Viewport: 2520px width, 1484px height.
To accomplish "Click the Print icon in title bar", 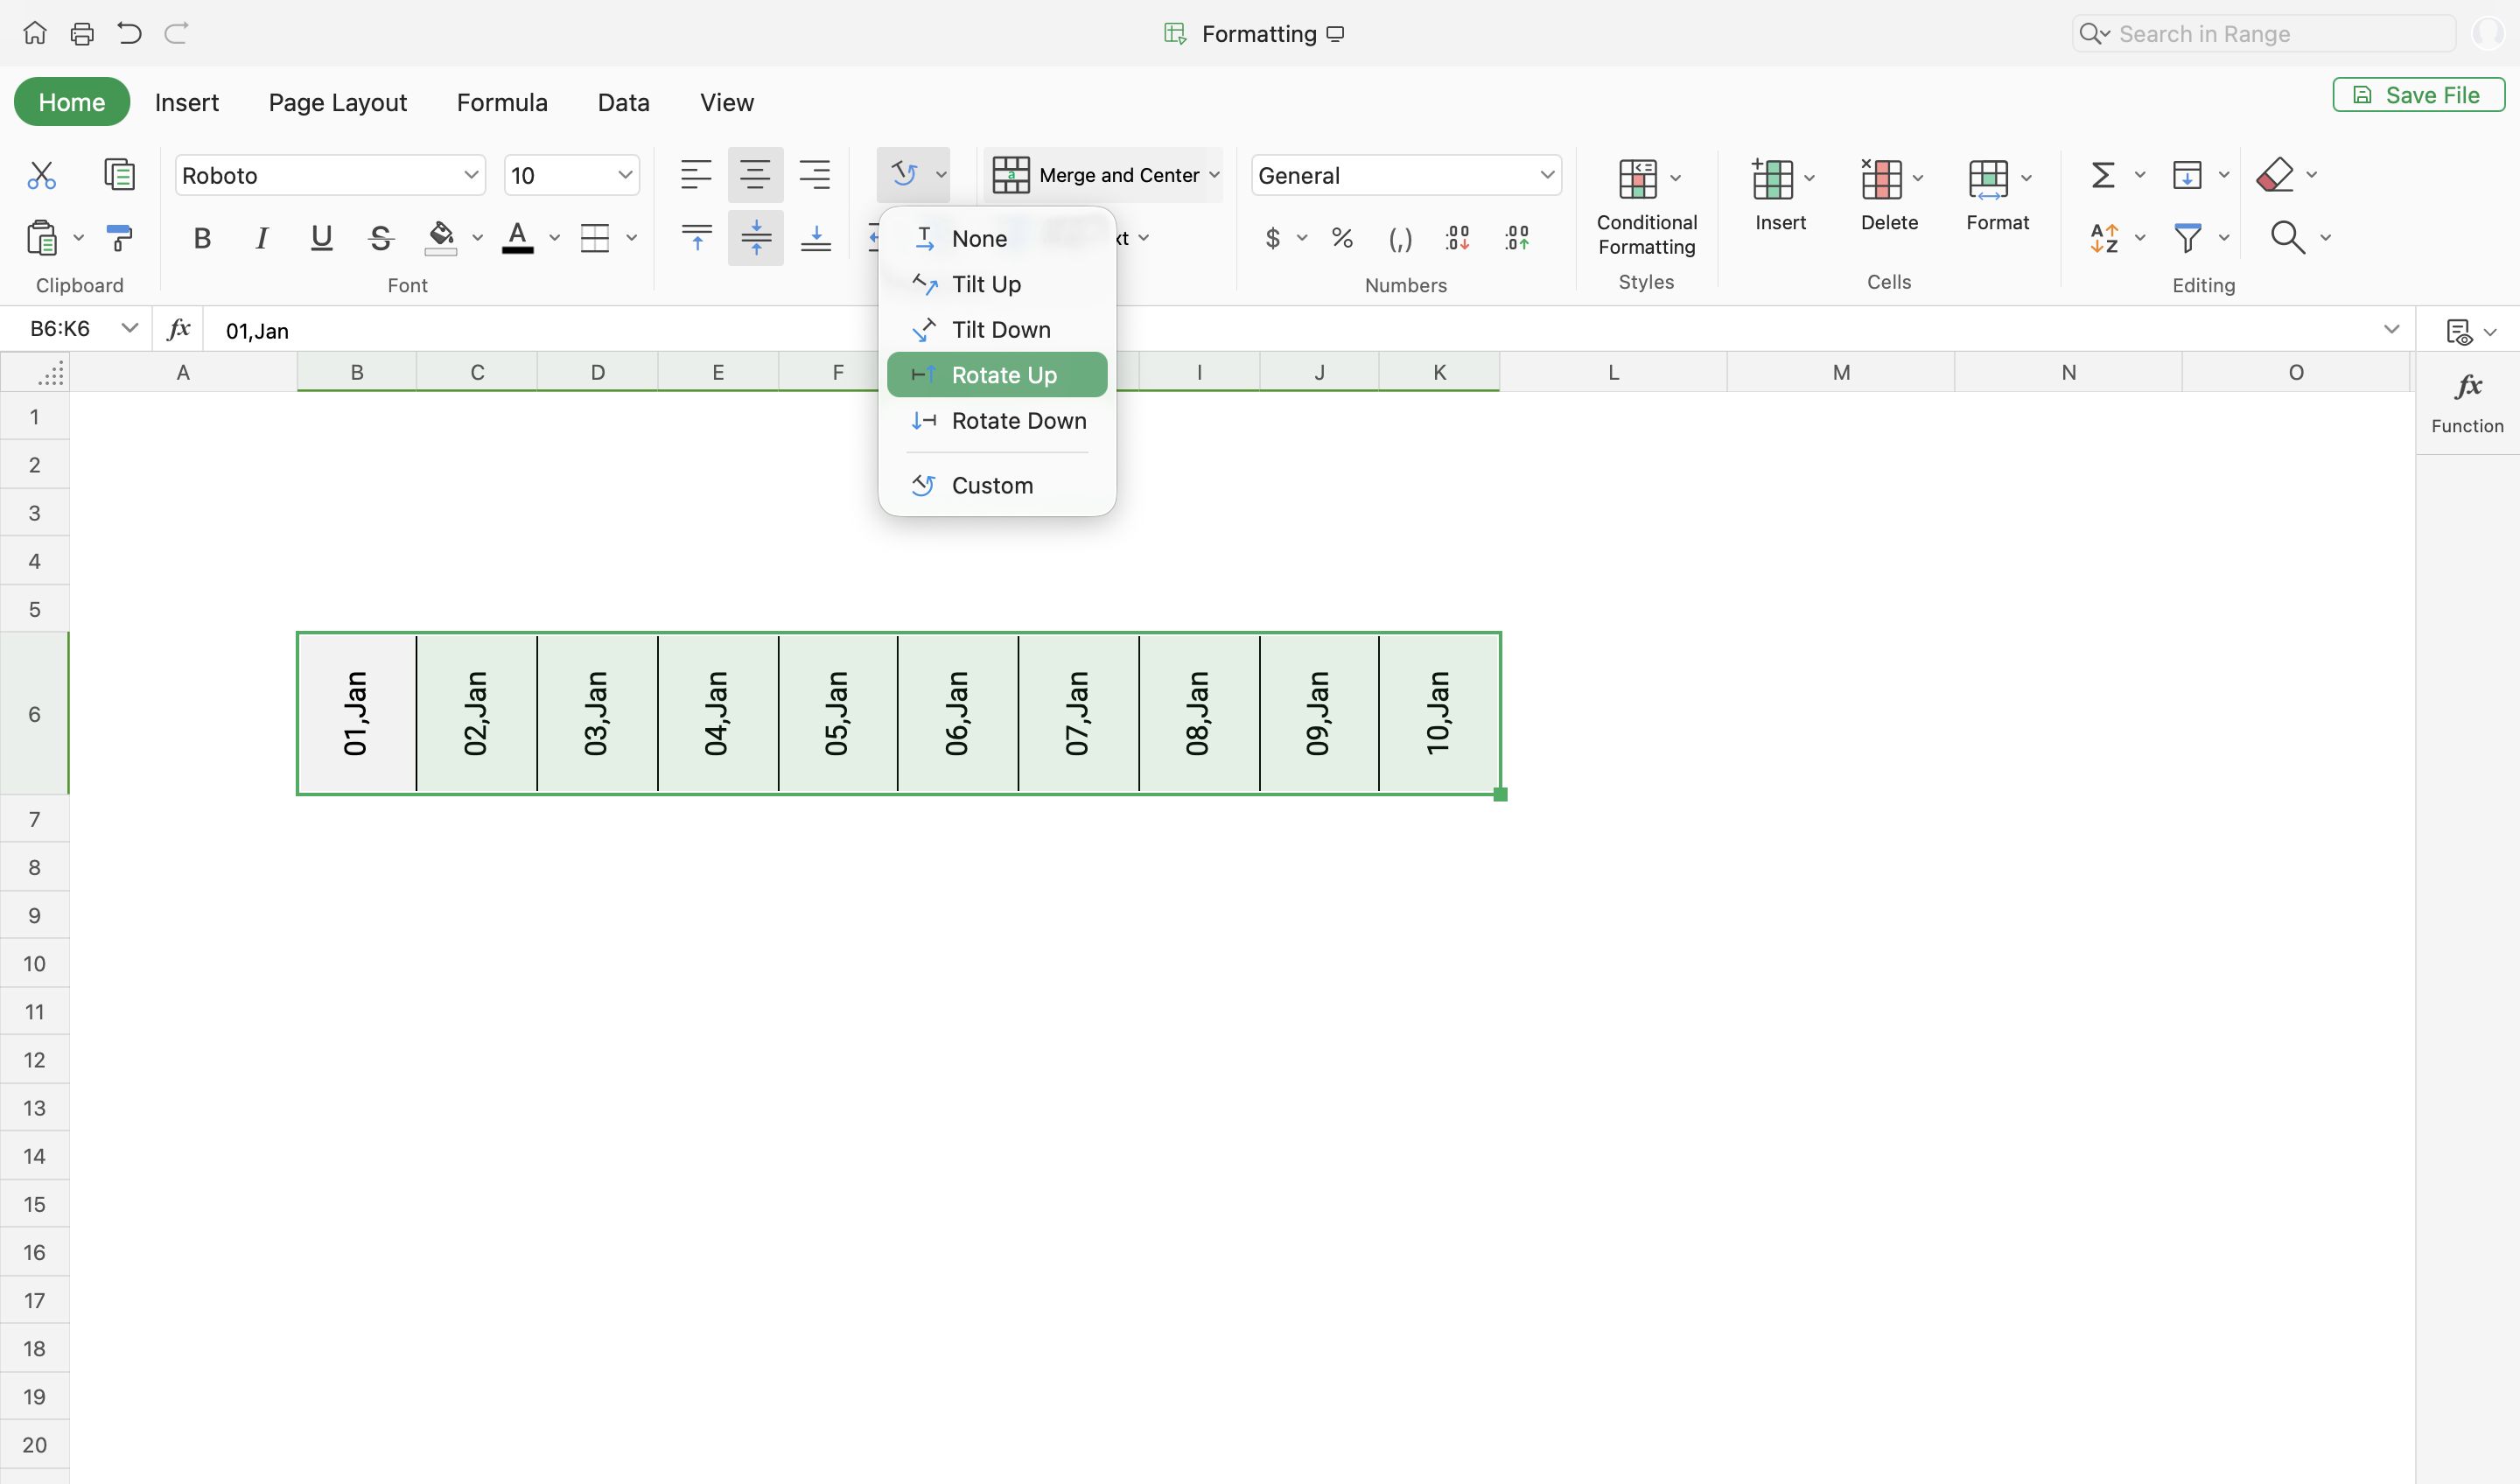I will coord(82,34).
